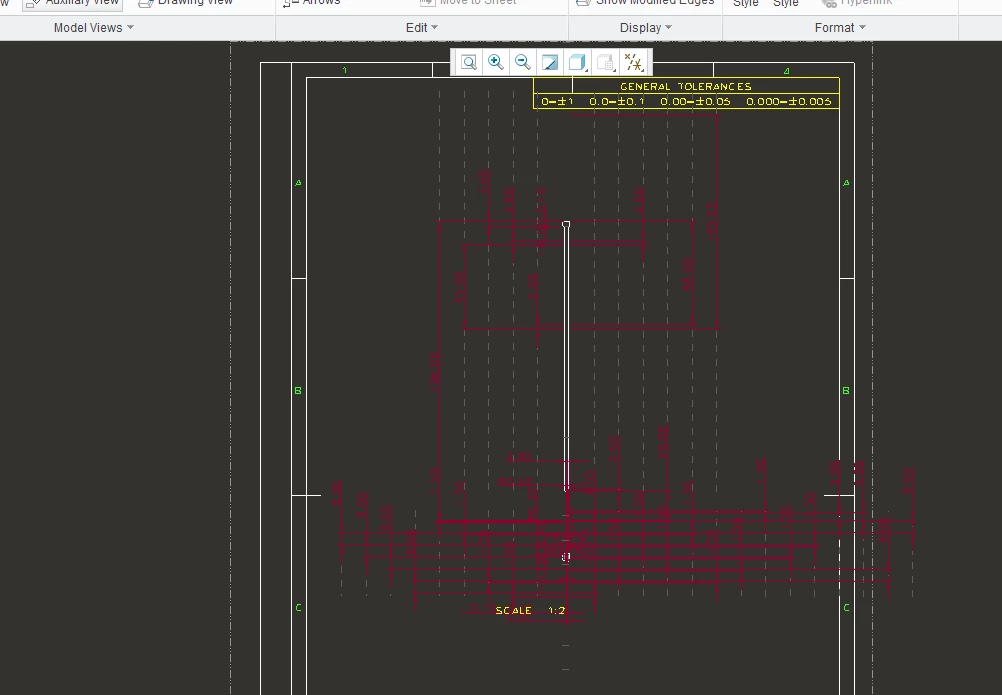1002x695 pixels.
Task: Expand the Format group dropdown
Action: pos(840,27)
